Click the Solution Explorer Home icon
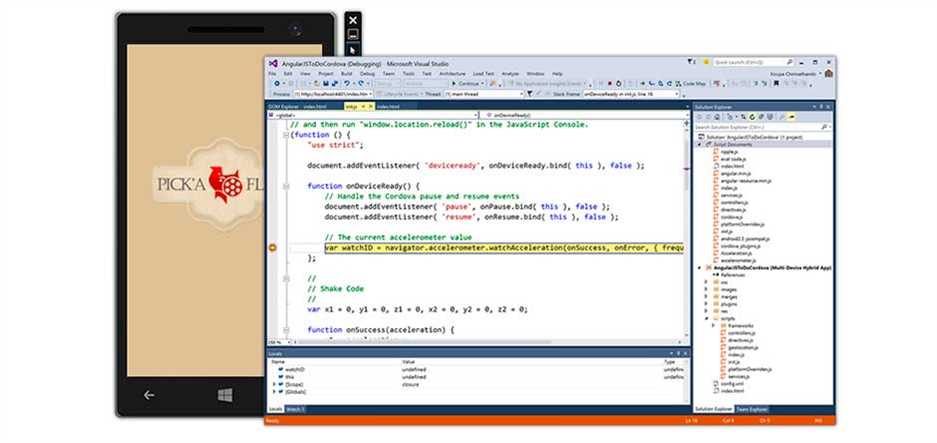937x443 pixels. (716, 117)
